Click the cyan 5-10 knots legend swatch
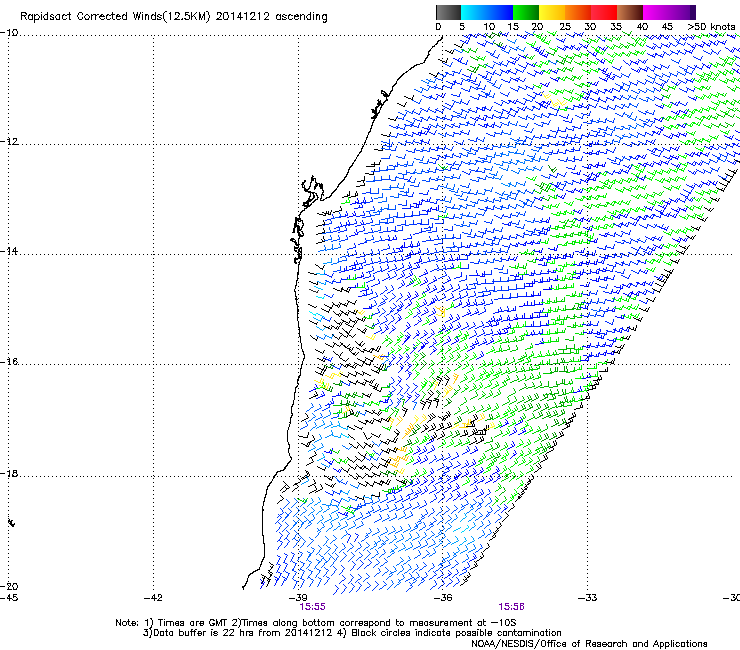The width and height of the screenshot is (740, 650). coord(474,12)
